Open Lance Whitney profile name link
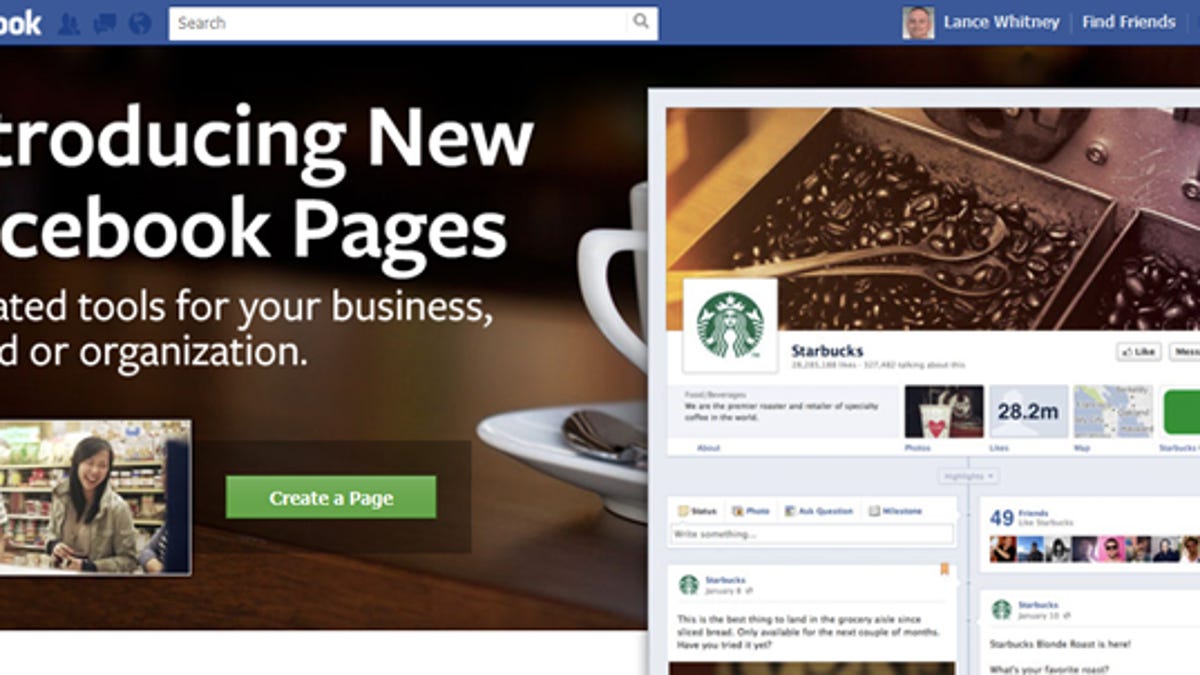The width and height of the screenshot is (1200, 675). pyautogui.click(x=1001, y=22)
